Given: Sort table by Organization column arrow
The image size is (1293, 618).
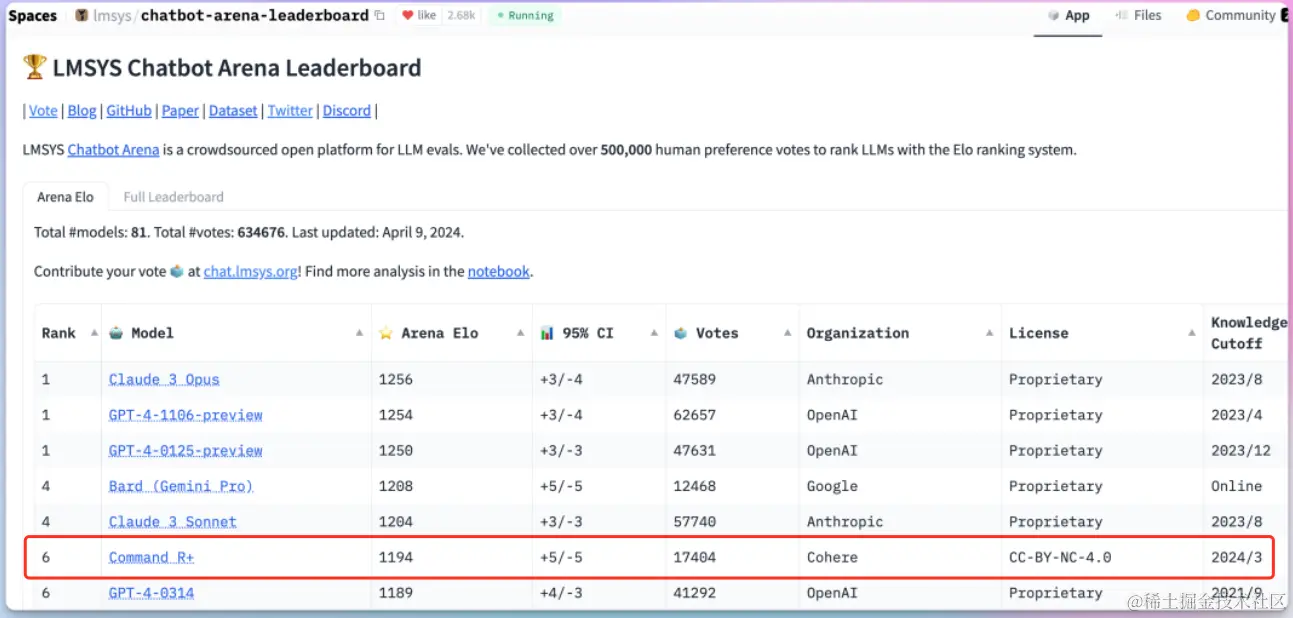Looking at the screenshot, I should point(990,333).
